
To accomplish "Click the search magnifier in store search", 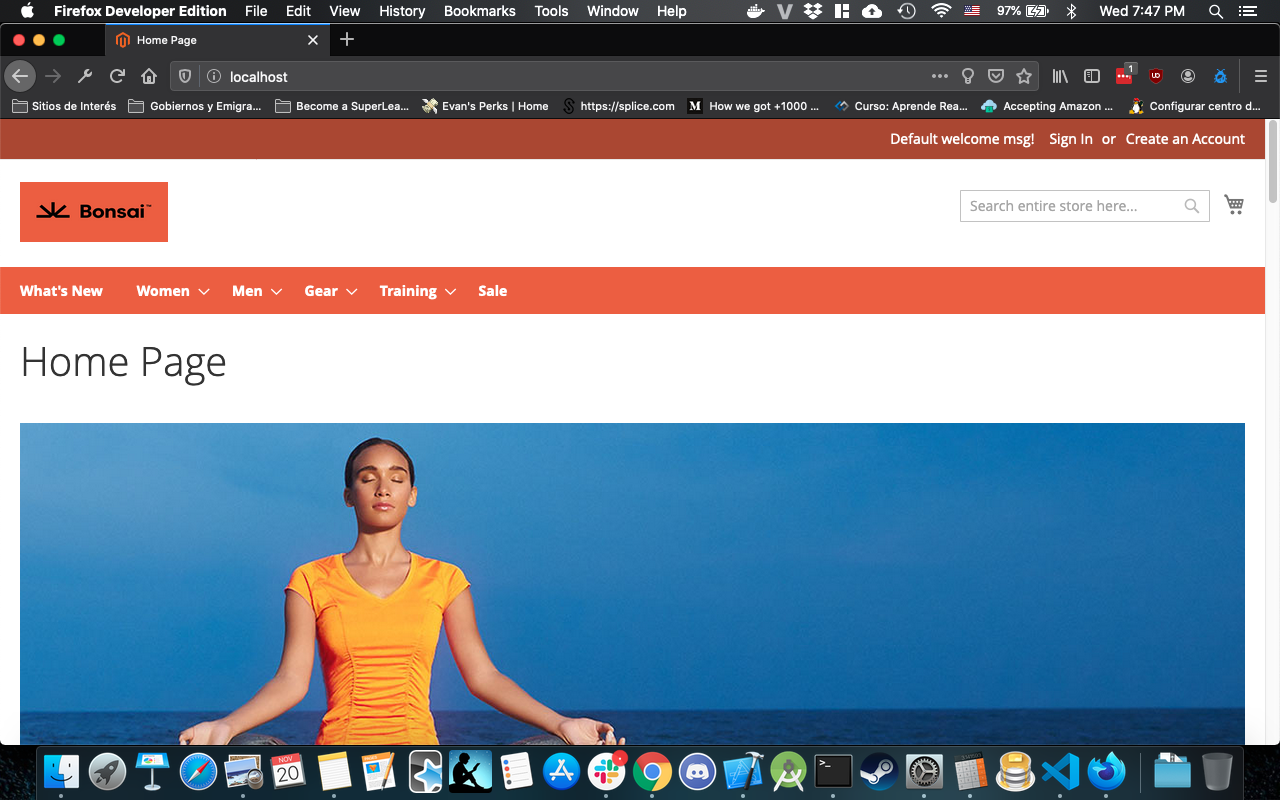I will tap(1191, 206).
